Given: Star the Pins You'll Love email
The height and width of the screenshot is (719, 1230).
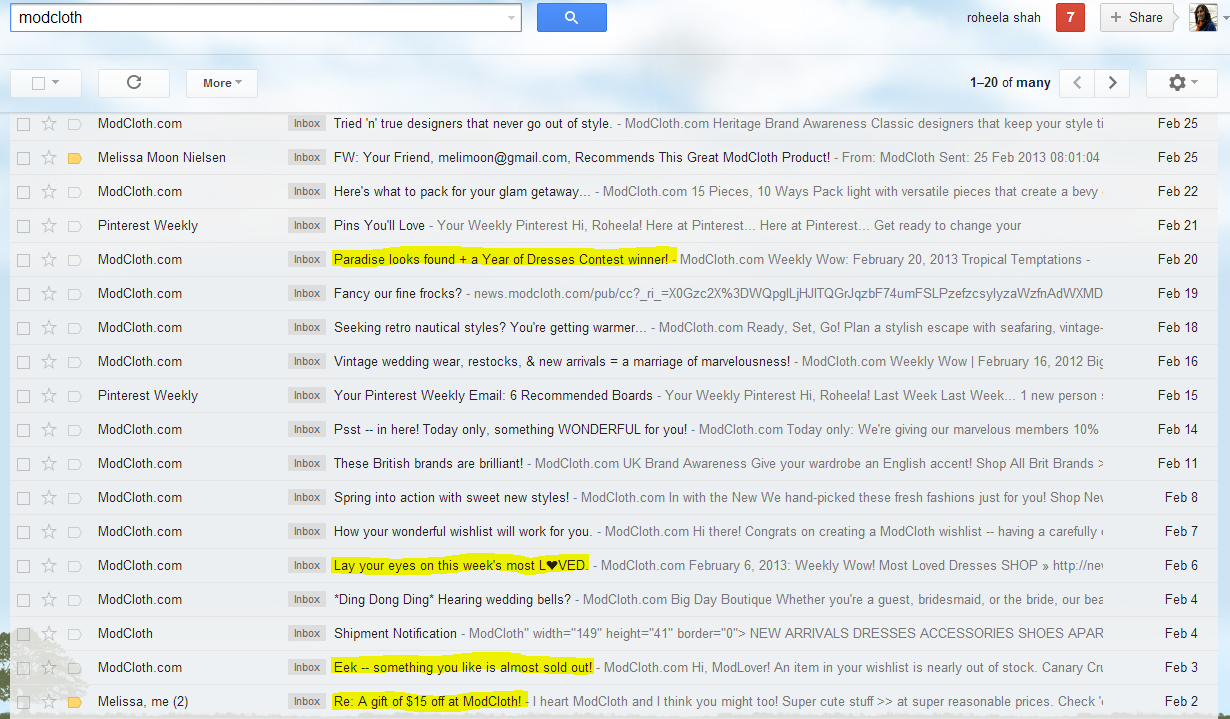Looking at the screenshot, I should pyautogui.click(x=48, y=225).
